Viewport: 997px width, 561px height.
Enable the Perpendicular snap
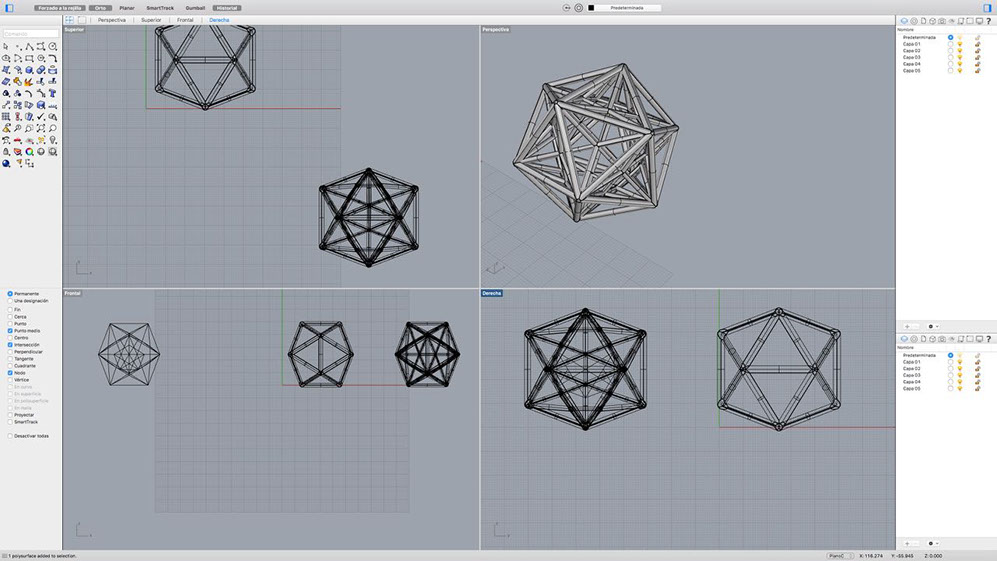point(10,352)
